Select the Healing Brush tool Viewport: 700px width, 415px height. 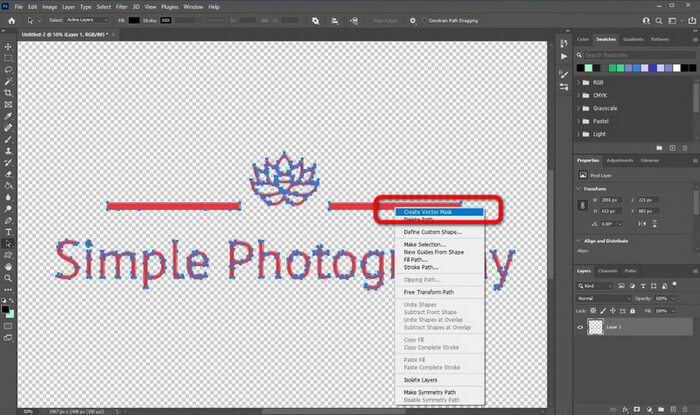(8, 128)
